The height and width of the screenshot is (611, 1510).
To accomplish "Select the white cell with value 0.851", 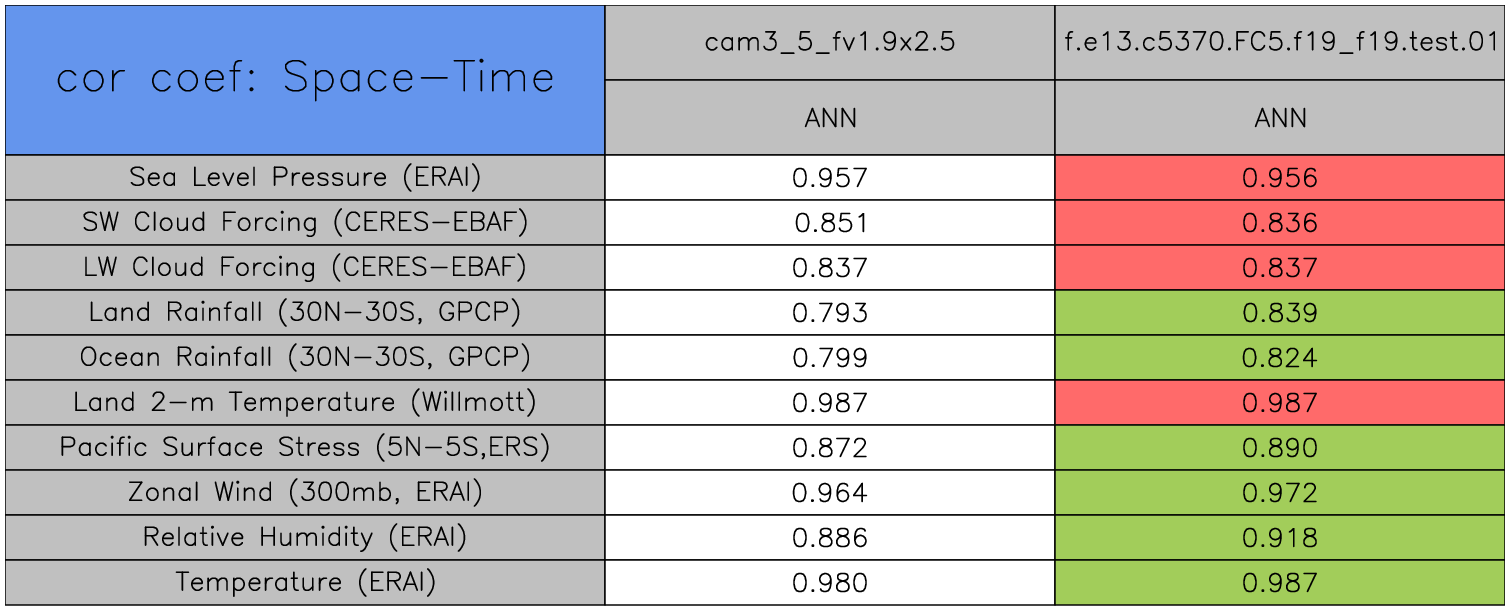I will pyautogui.click(x=829, y=223).
